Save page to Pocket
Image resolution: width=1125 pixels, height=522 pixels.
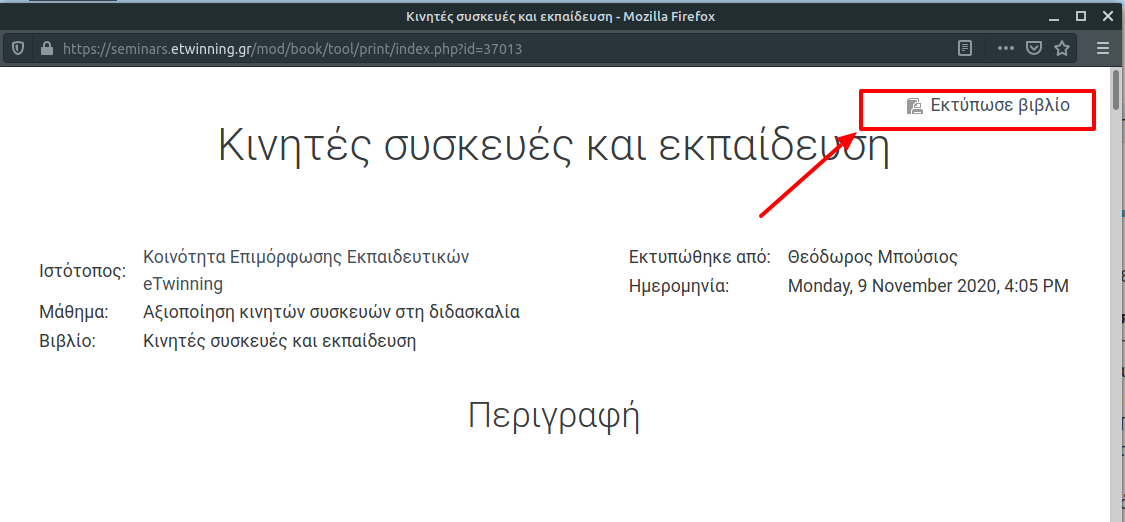coord(1035,48)
